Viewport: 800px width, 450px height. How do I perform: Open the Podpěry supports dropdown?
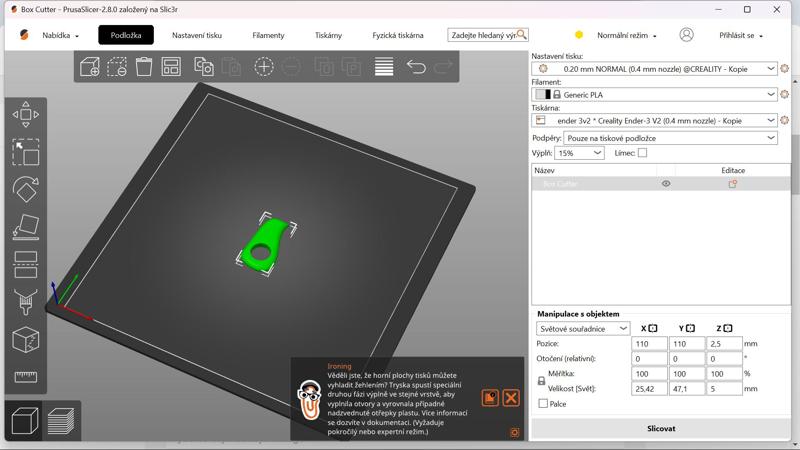pos(670,138)
